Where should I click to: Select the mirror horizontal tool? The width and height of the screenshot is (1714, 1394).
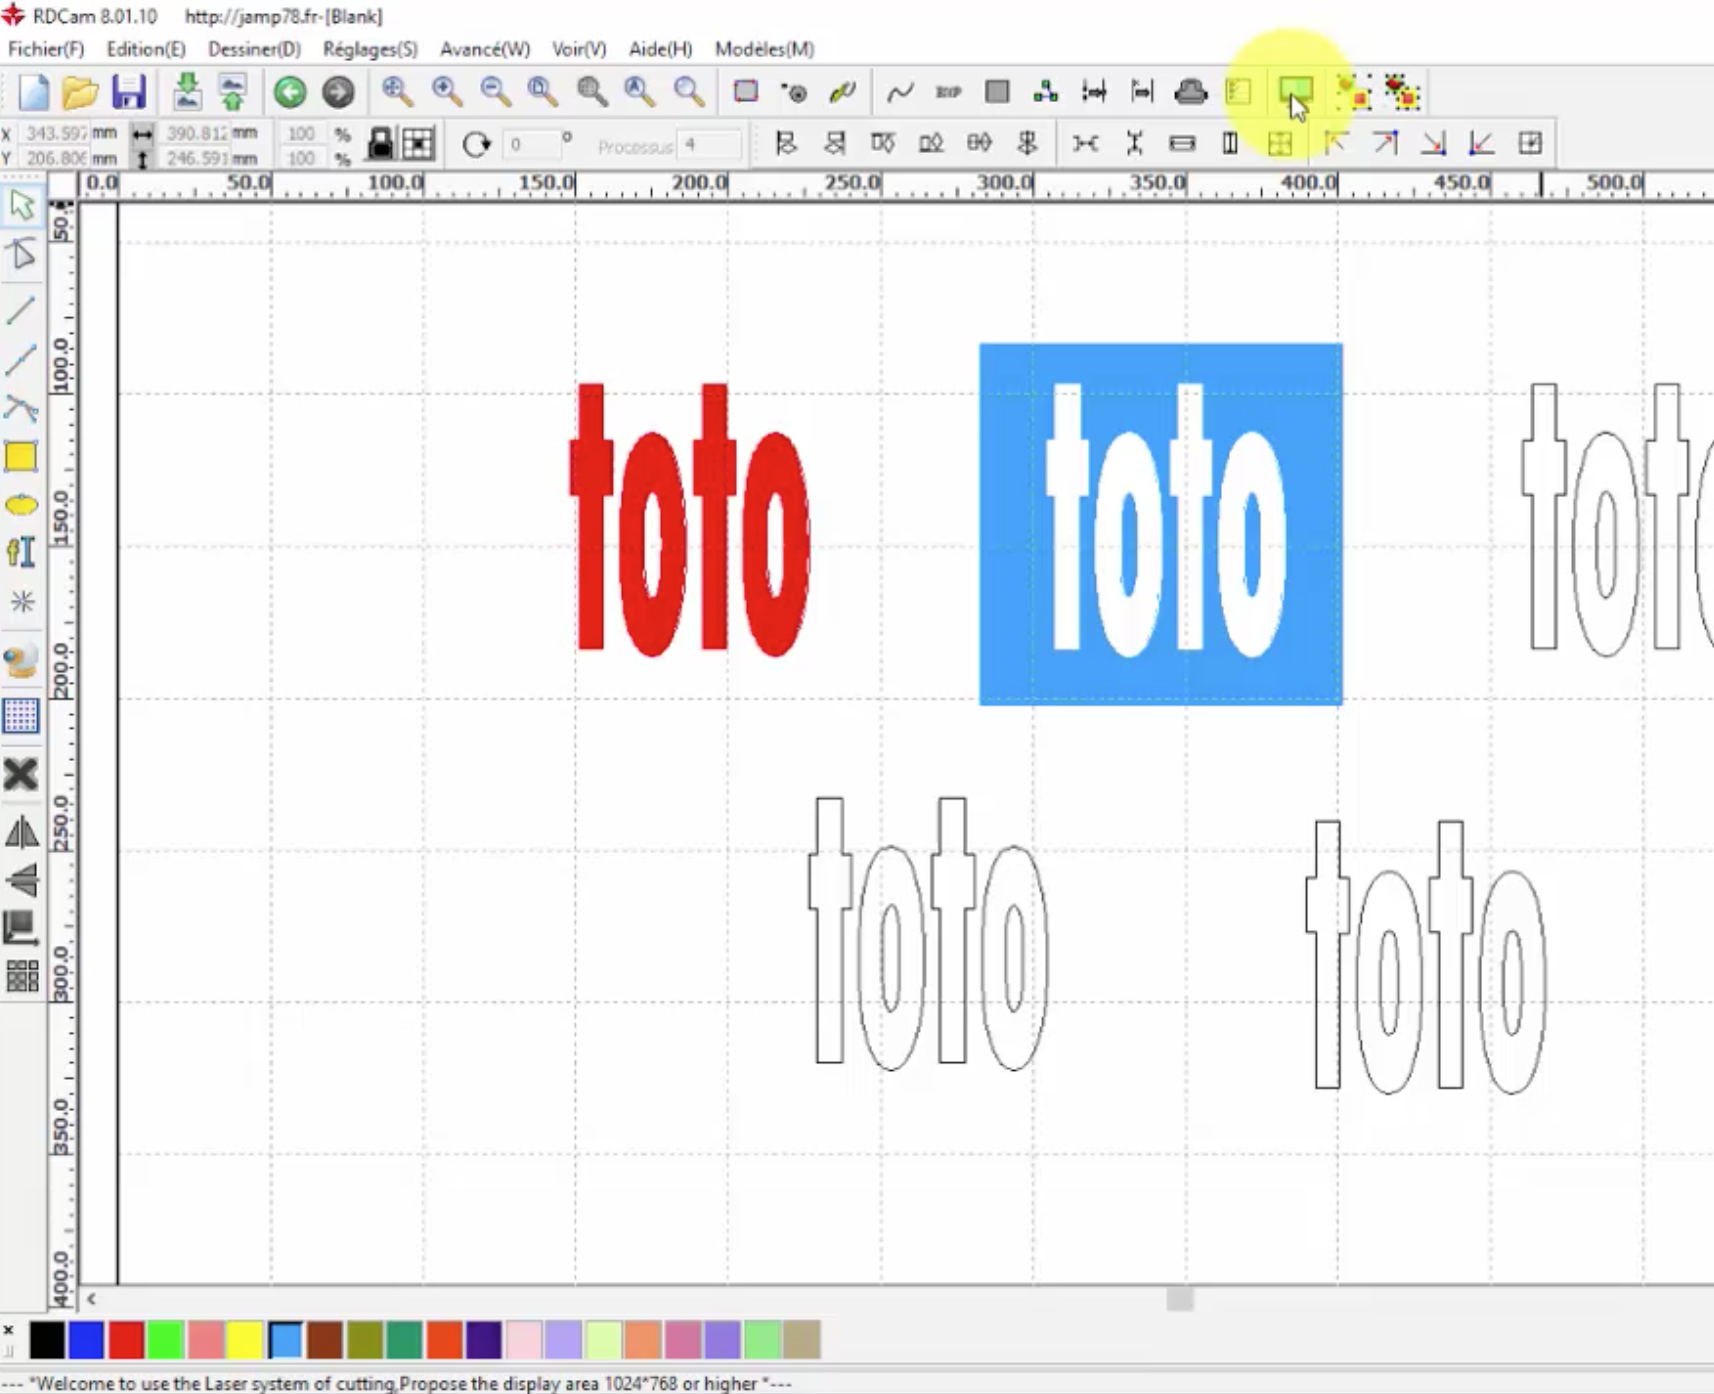[x=21, y=832]
